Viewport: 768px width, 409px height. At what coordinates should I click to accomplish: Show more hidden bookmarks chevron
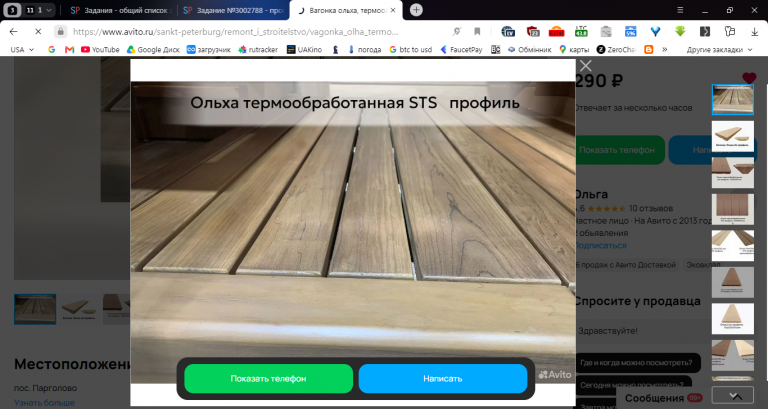665,49
